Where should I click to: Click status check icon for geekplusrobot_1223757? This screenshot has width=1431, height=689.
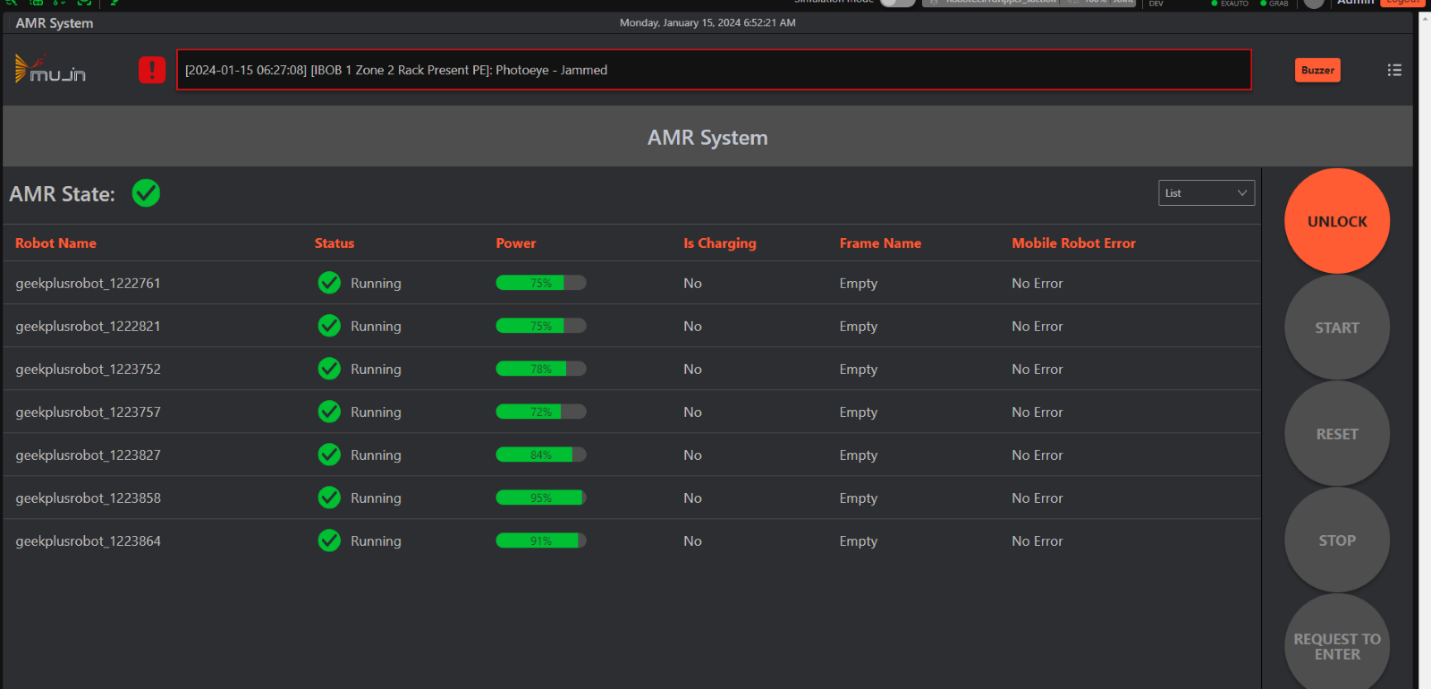pyautogui.click(x=329, y=412)
